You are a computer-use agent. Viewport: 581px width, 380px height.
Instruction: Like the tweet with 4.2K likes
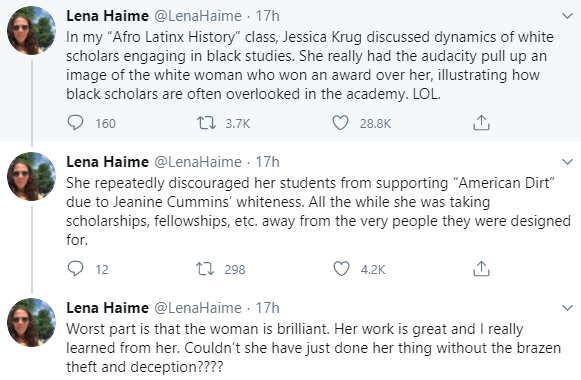341,269
